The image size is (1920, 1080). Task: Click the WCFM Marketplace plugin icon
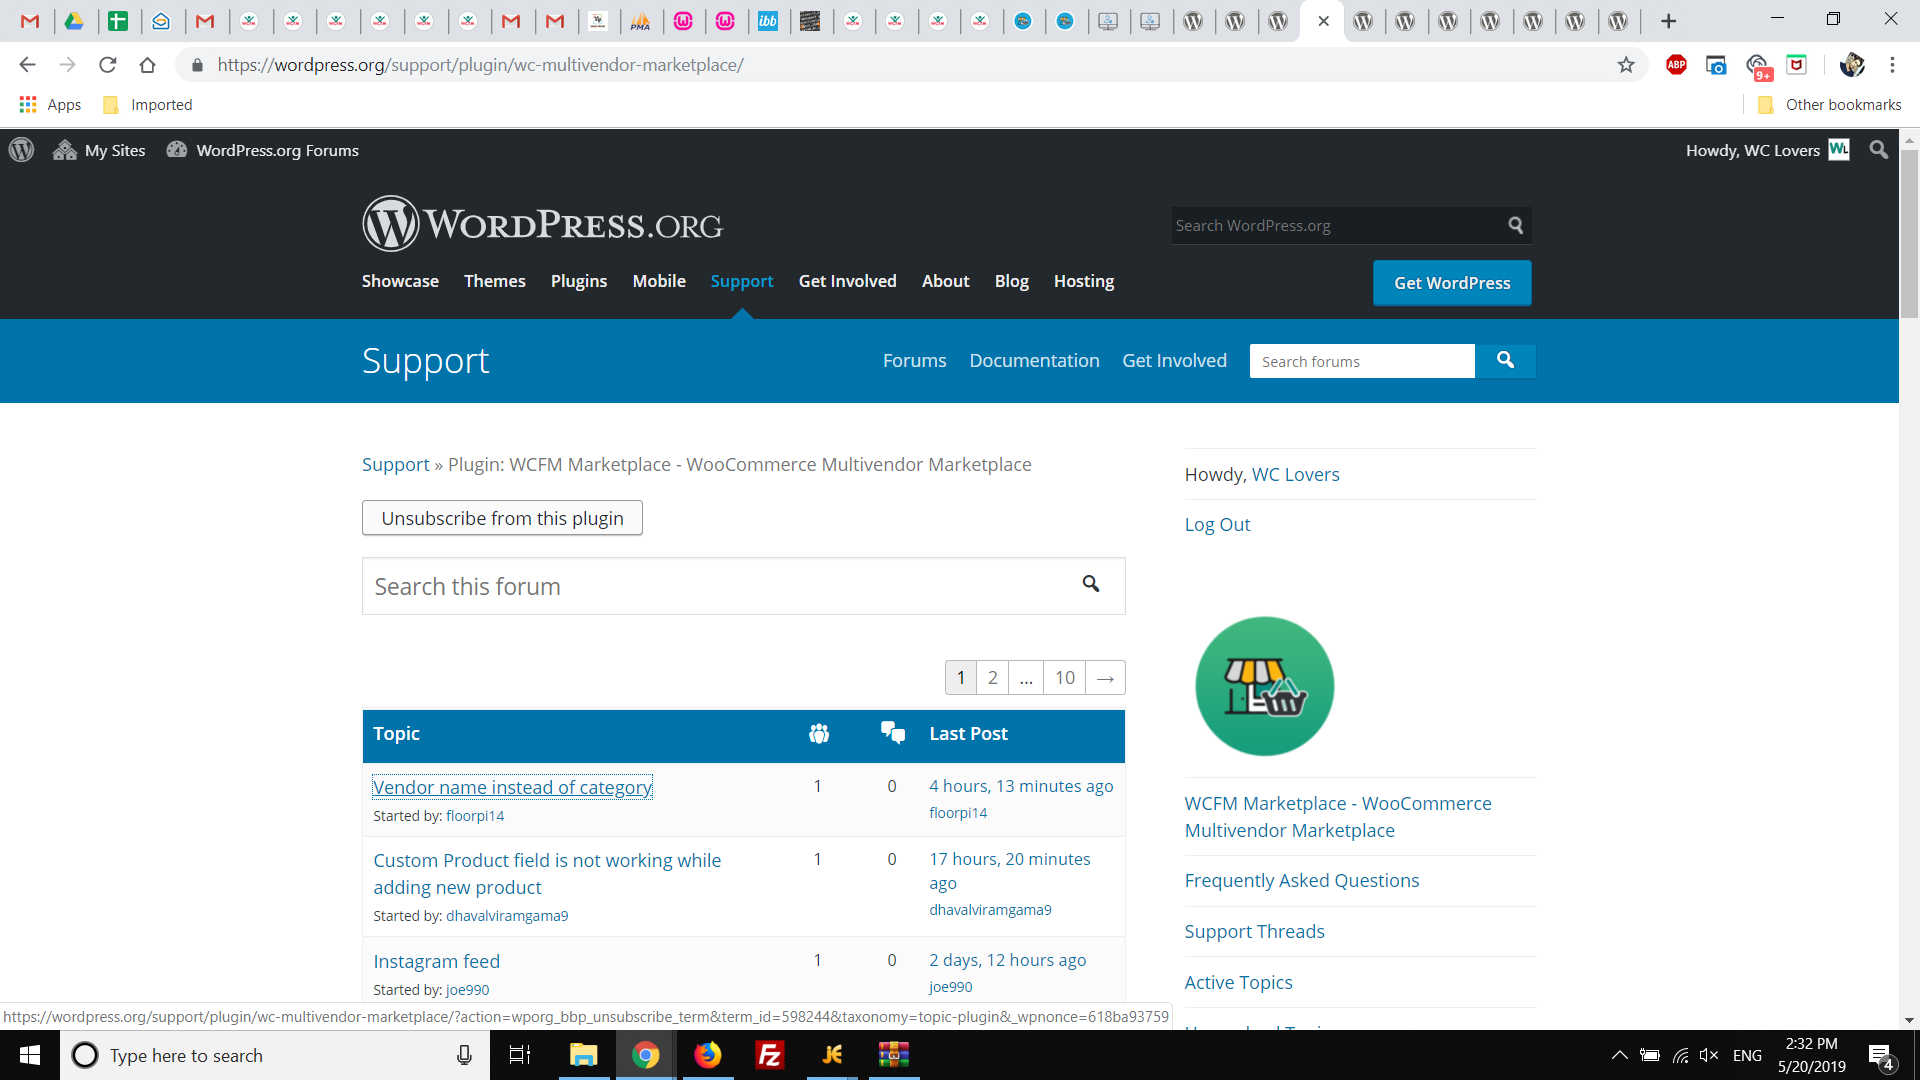coord(1265,686)
